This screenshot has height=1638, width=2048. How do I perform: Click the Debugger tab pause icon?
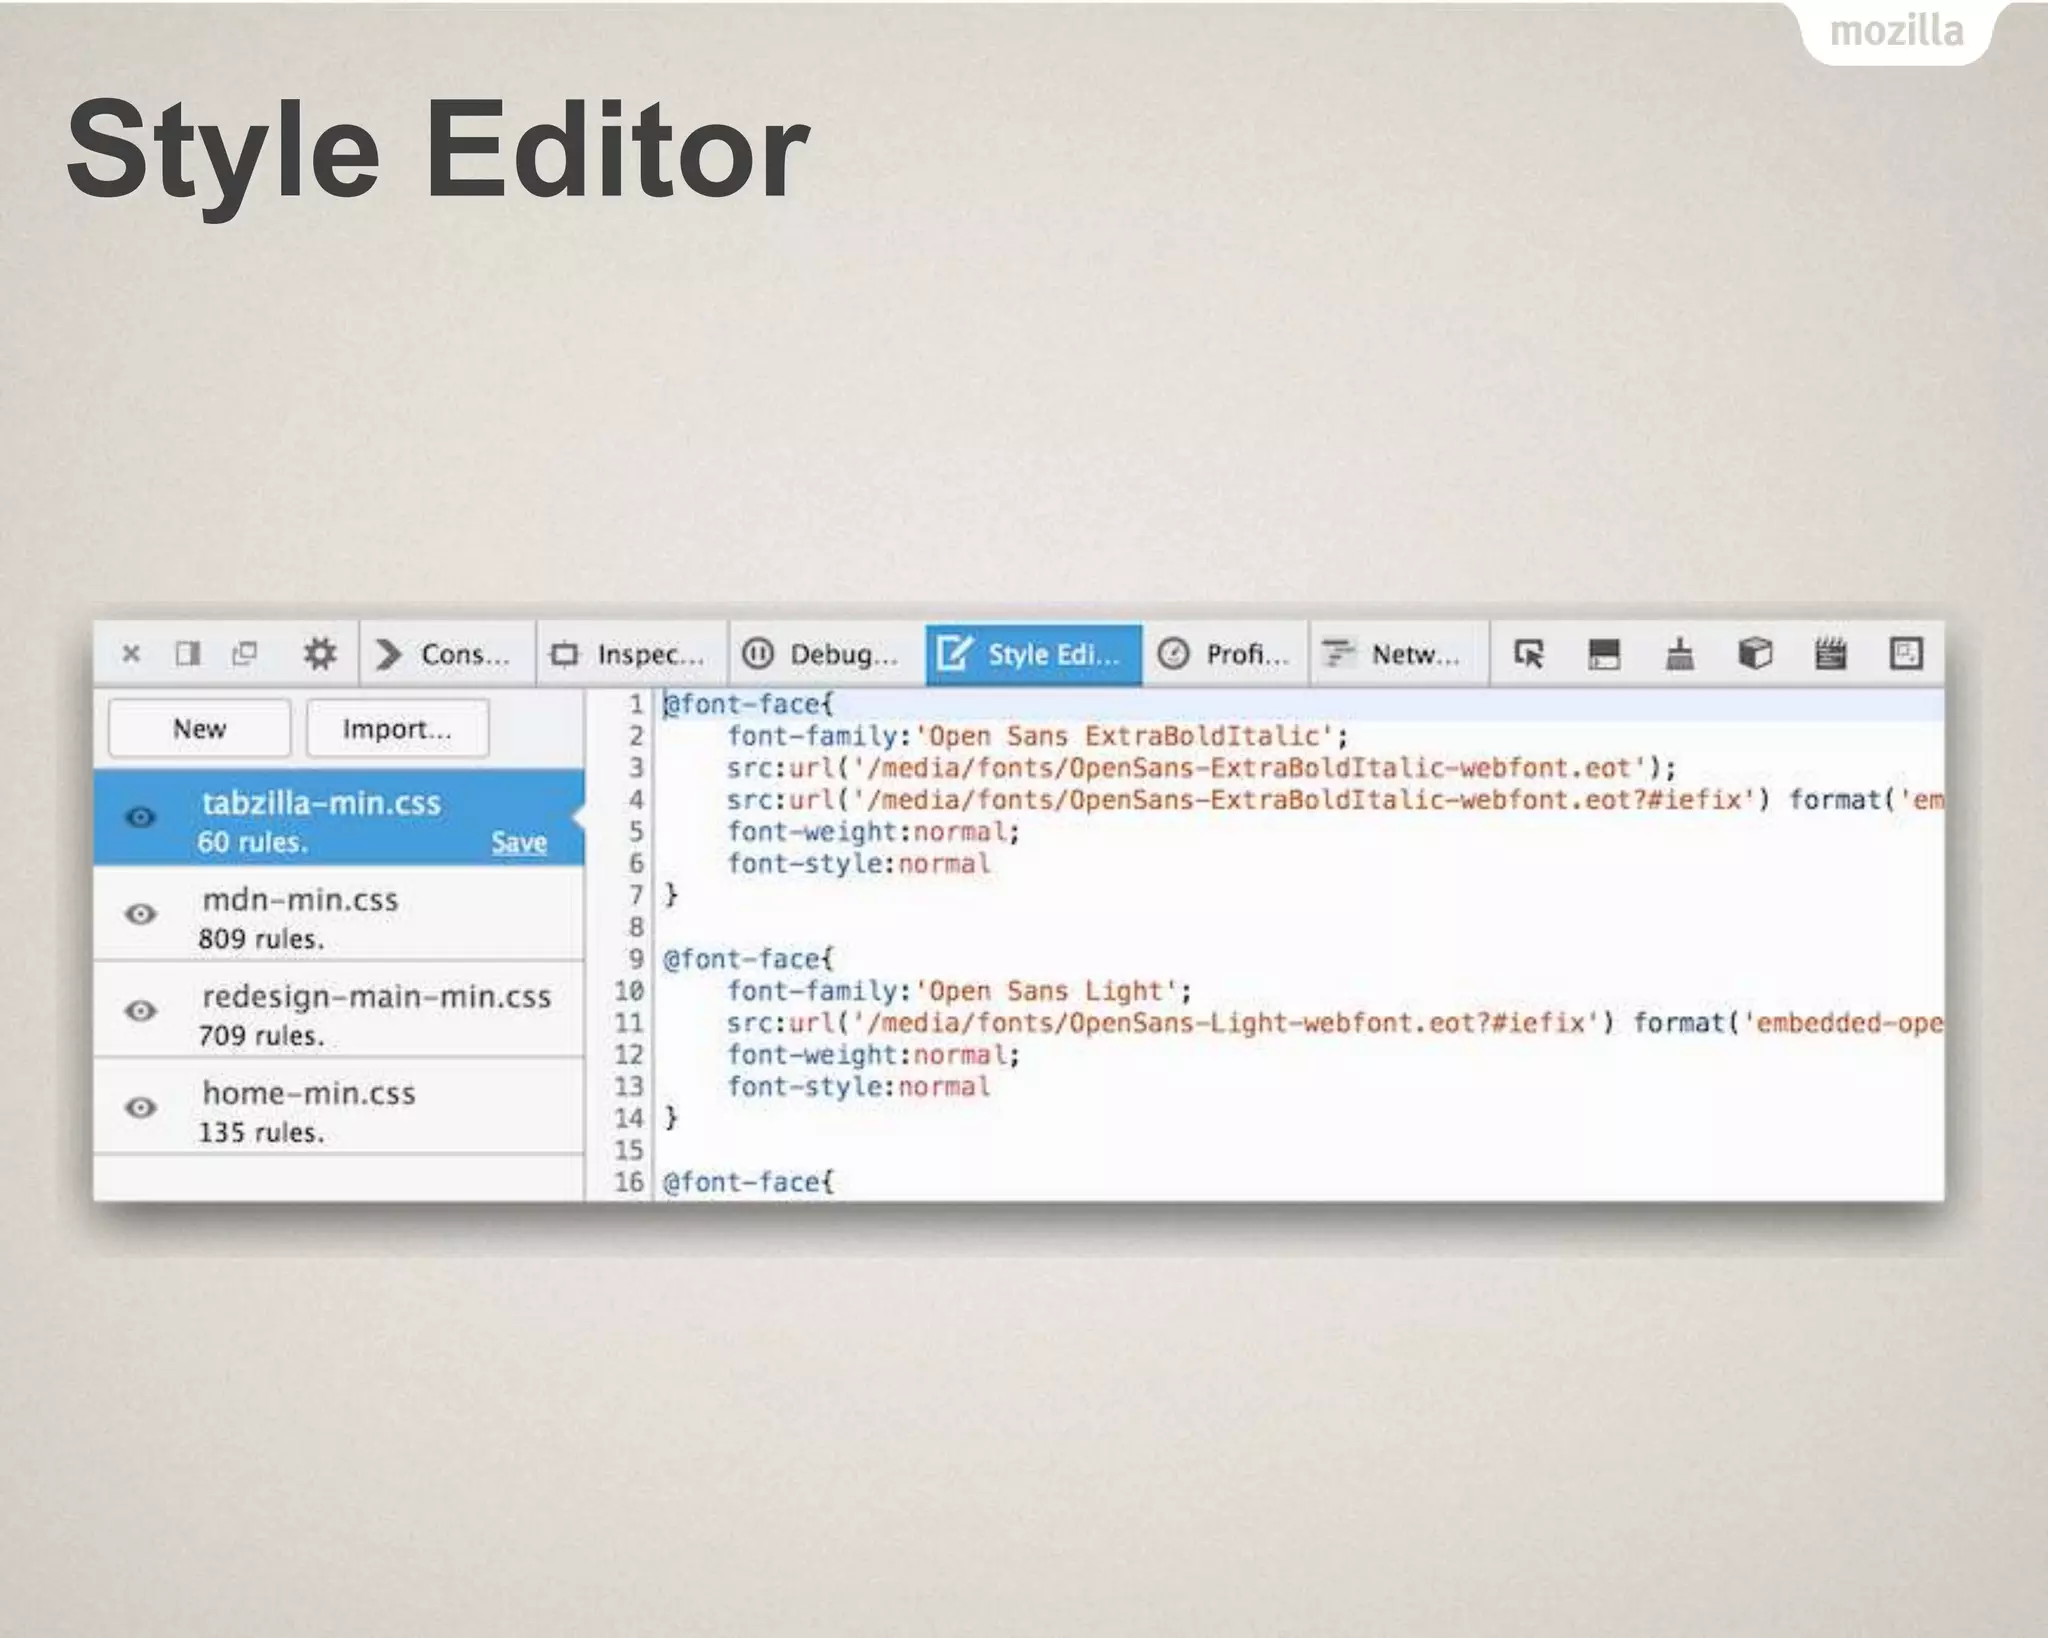click(758, 654)
